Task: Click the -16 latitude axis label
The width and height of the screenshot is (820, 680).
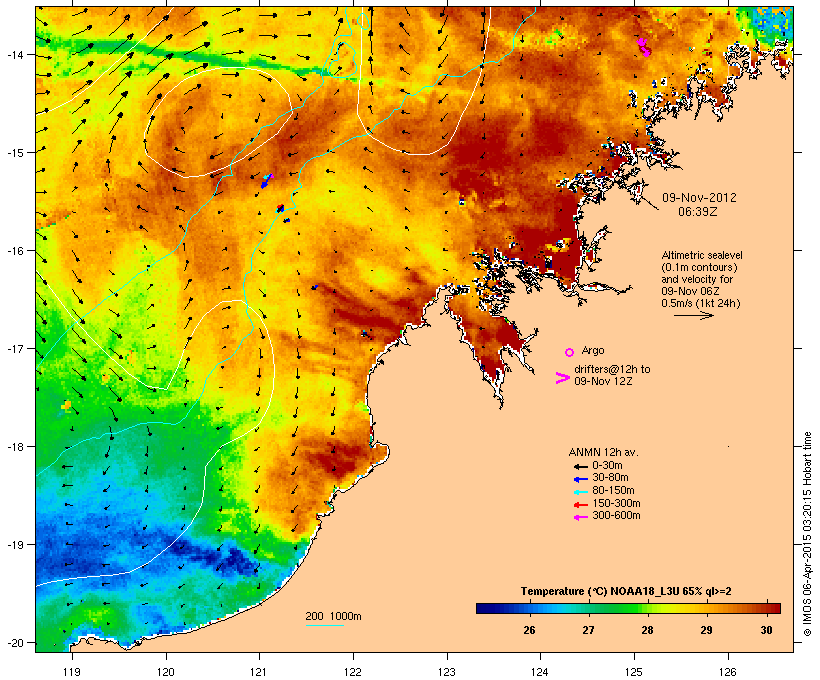Action: [x=15, y=251]
